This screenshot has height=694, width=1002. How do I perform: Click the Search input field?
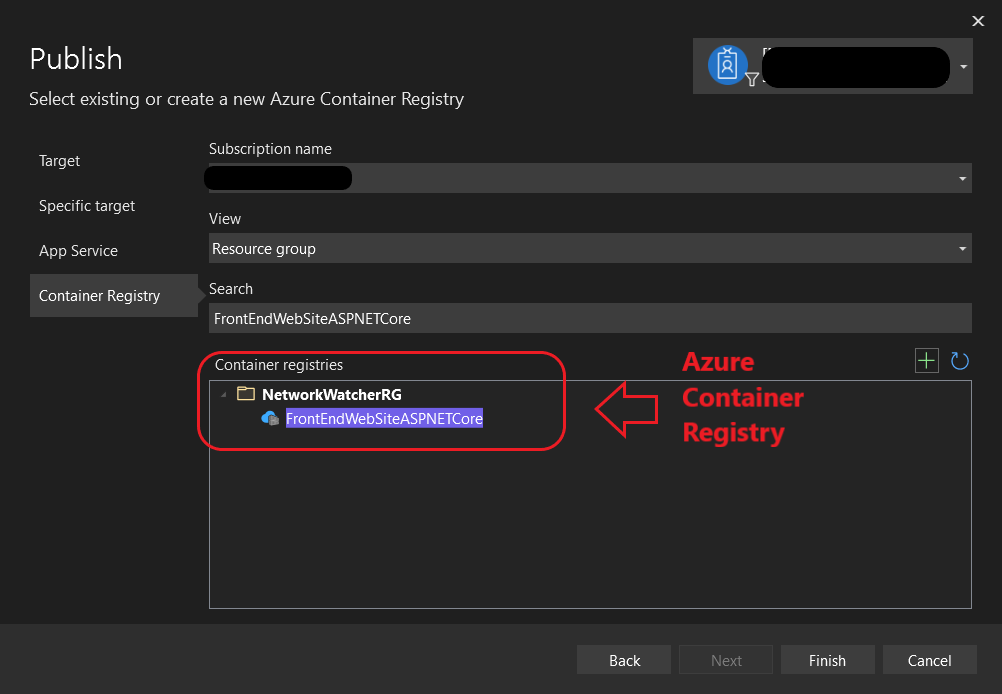point(590,318)
